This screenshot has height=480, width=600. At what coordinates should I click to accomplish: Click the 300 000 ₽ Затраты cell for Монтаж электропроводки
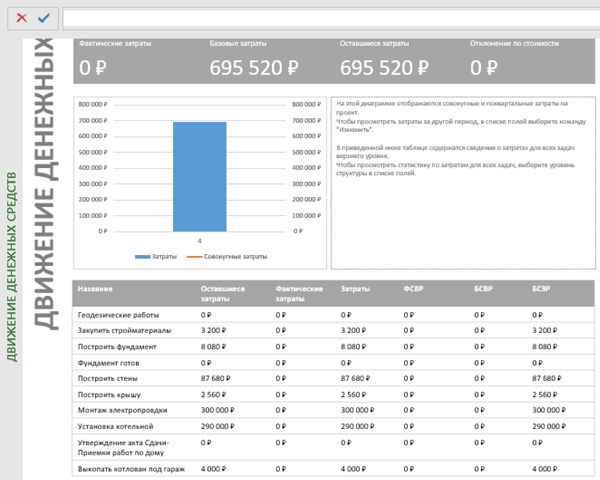pyautogui.click(x=357, y=410)
